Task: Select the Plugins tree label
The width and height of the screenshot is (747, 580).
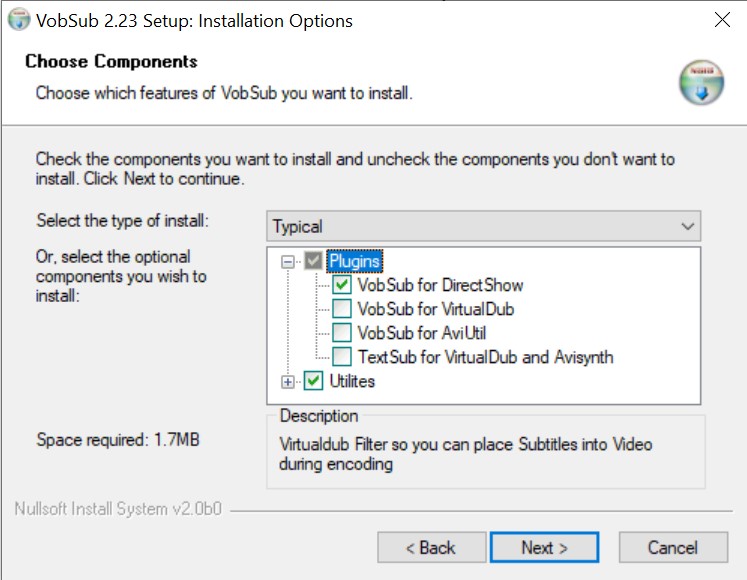Action: coord(354,261)
